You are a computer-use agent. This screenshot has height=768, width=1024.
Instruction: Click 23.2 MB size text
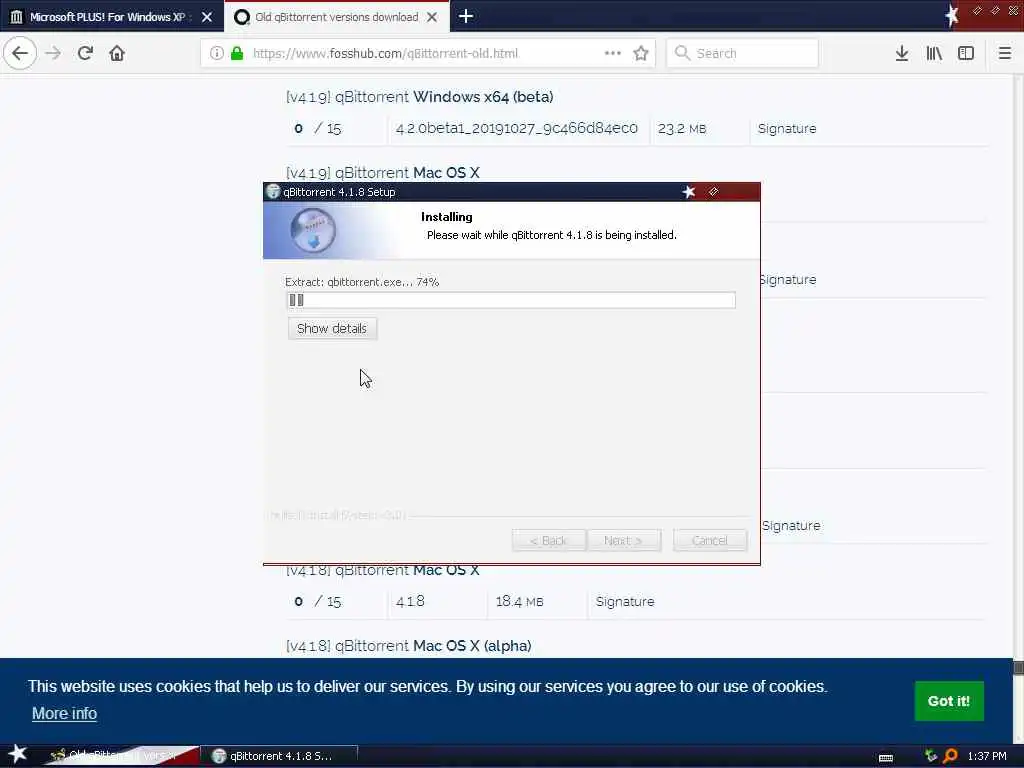[682, 129]
